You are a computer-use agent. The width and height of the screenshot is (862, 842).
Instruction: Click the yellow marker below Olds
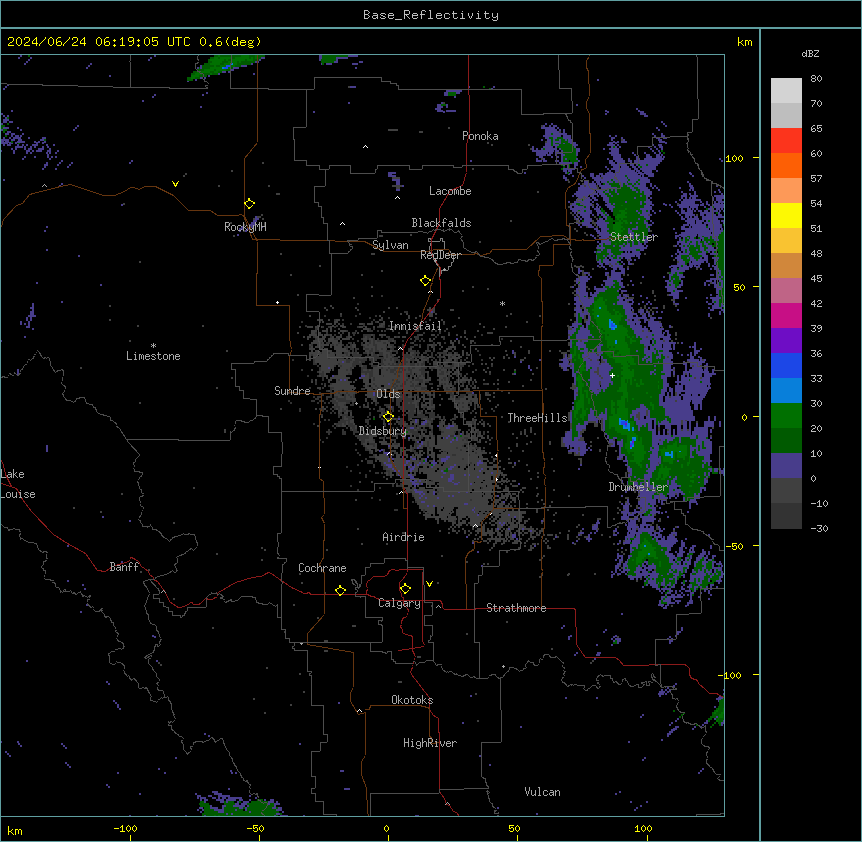tap(388, 416)
